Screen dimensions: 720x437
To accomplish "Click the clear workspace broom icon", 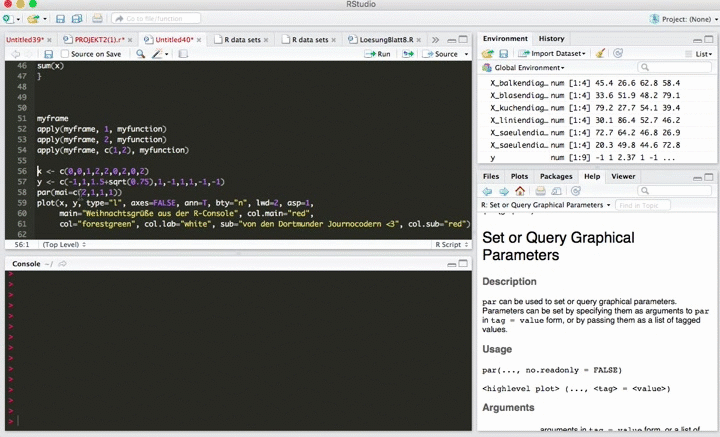I will [599, 53].
